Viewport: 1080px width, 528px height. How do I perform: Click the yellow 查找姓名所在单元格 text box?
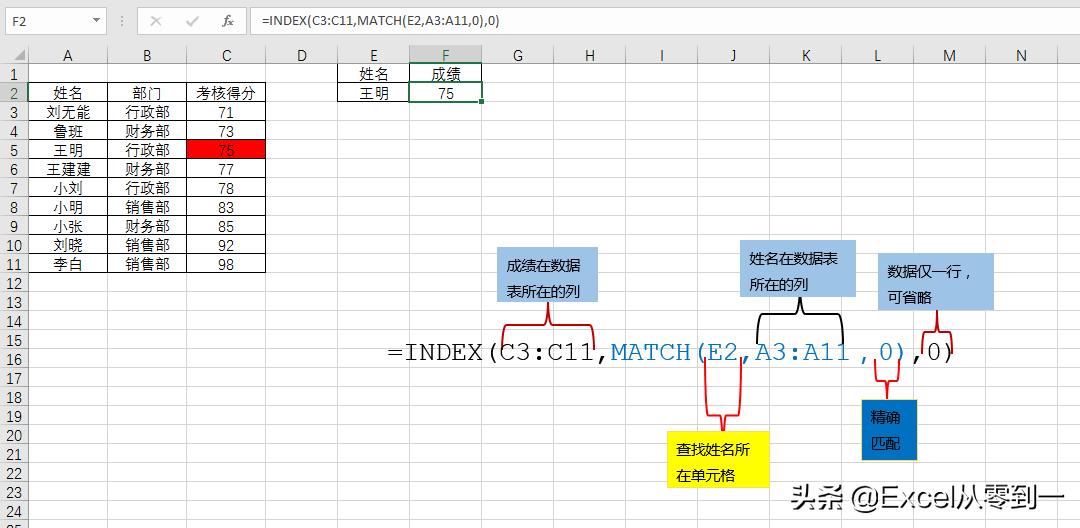pos(718,459)
